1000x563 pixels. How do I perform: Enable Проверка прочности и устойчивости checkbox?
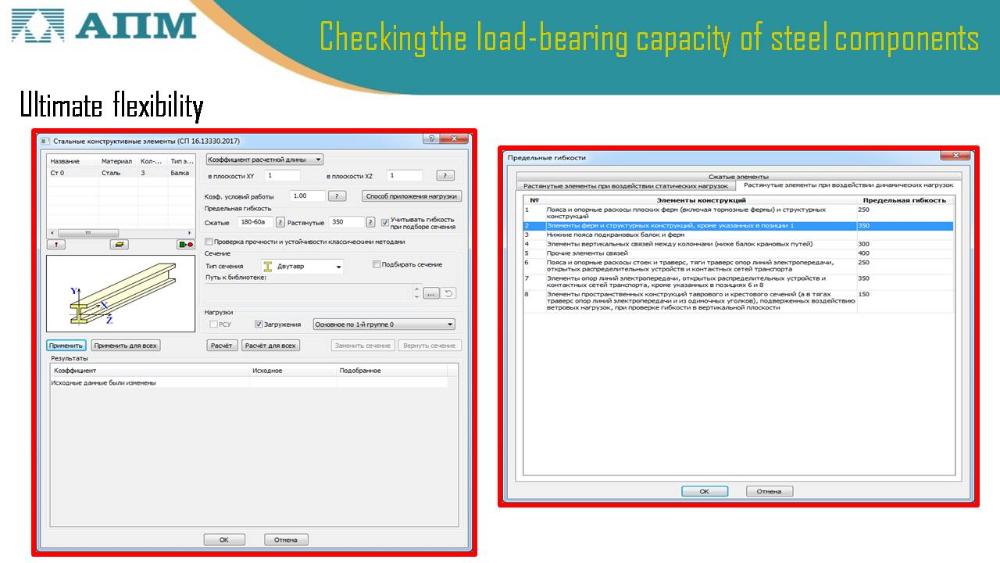[208, 242]
